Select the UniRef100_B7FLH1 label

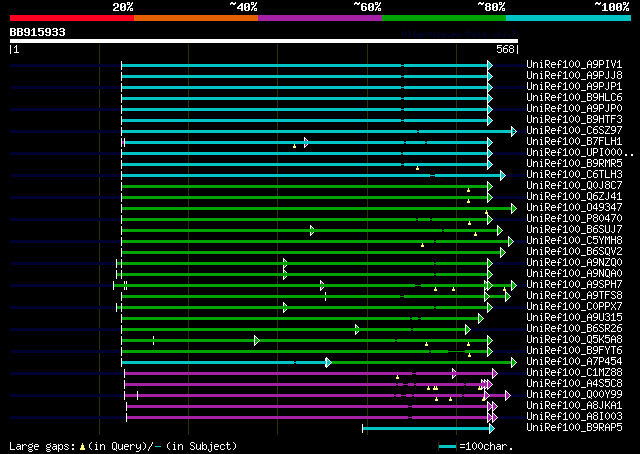click(x=574, y=142)
